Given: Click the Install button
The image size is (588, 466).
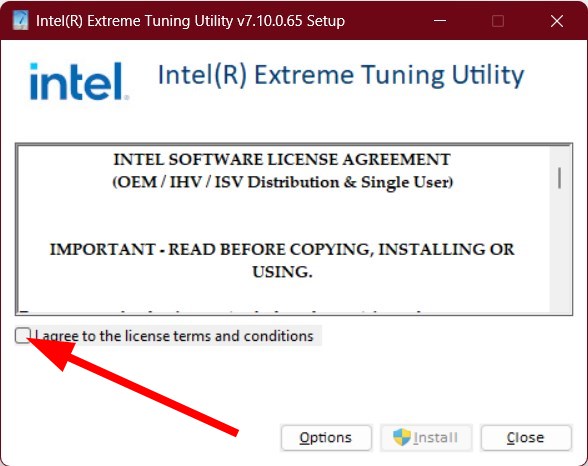Looking at the screenshot, I should (x=426, y=438).
